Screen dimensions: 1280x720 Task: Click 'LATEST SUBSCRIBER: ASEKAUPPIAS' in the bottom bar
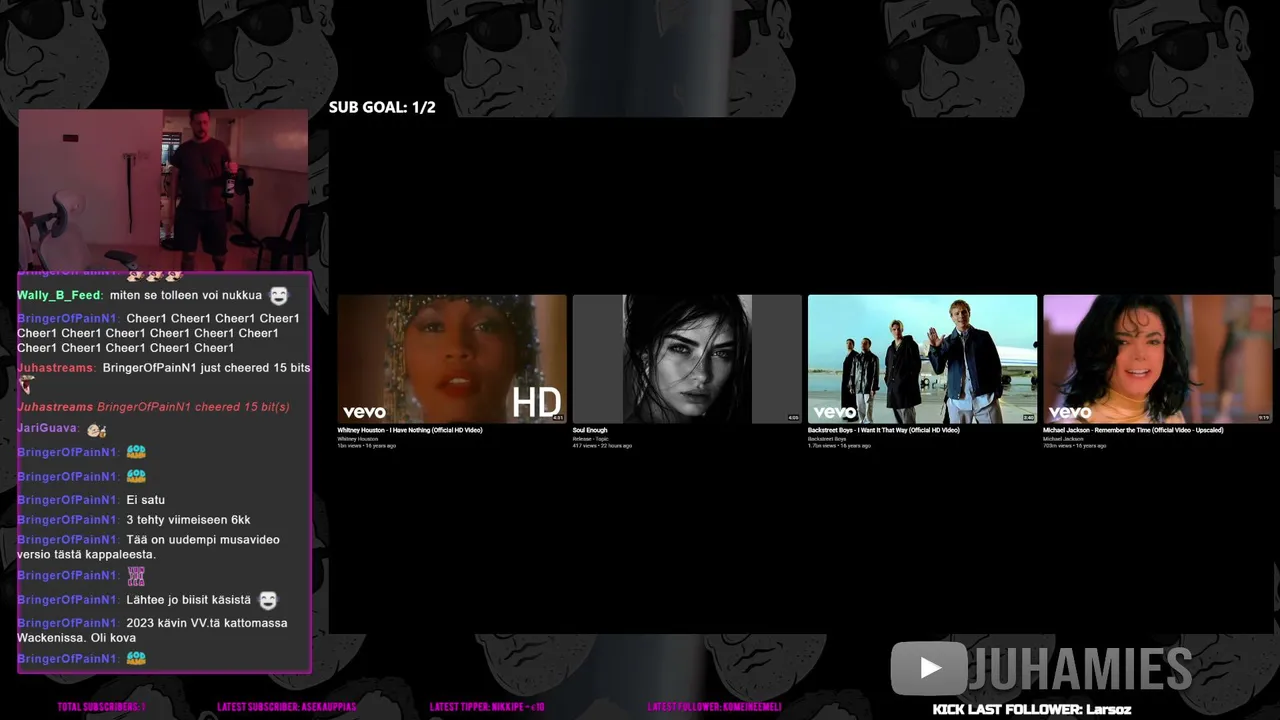click(286, 707)
